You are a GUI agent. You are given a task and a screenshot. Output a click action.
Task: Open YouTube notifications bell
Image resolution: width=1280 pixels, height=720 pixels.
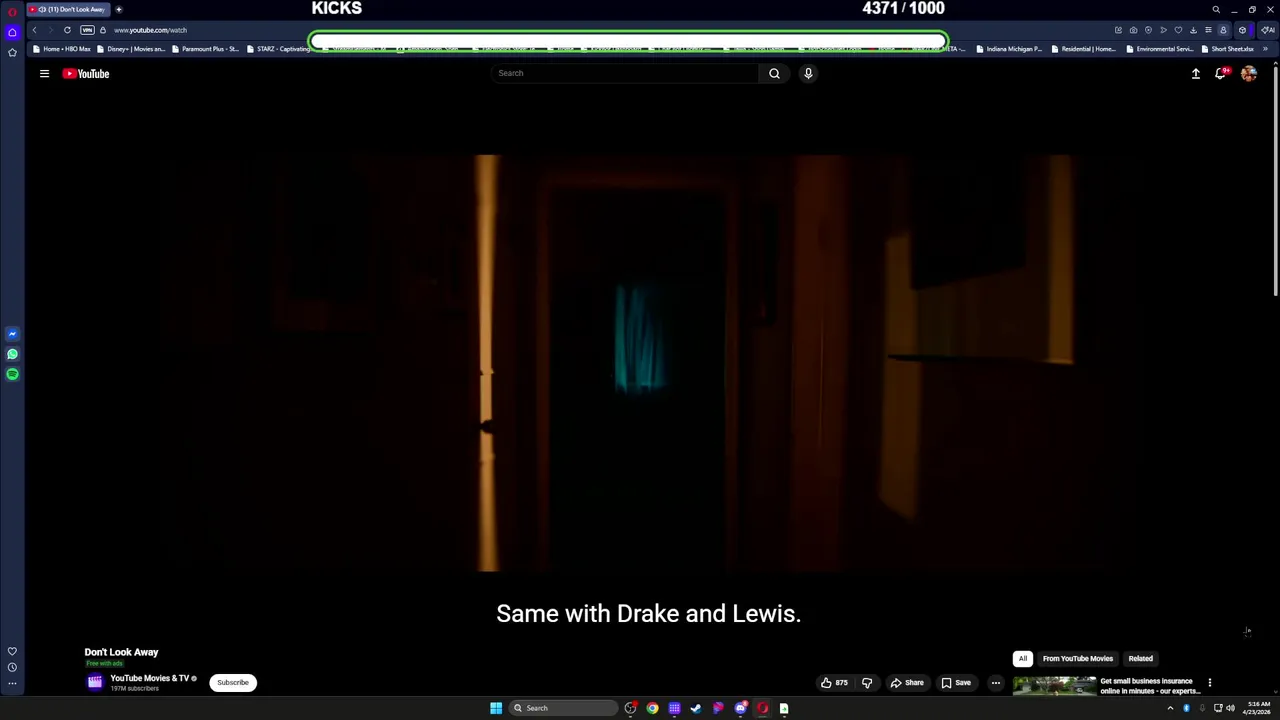pos(1221,73)
